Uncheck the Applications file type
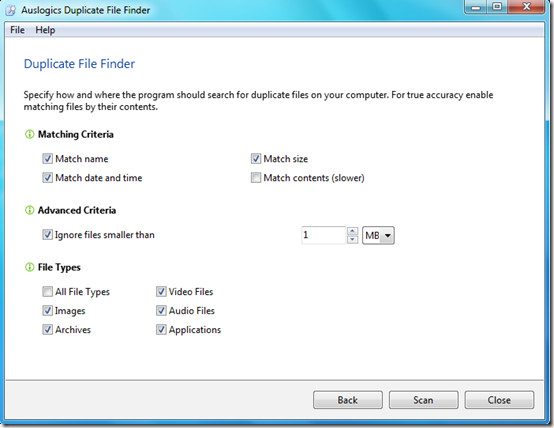This screenshot has height=428, width=554. [x=161, y=329]
